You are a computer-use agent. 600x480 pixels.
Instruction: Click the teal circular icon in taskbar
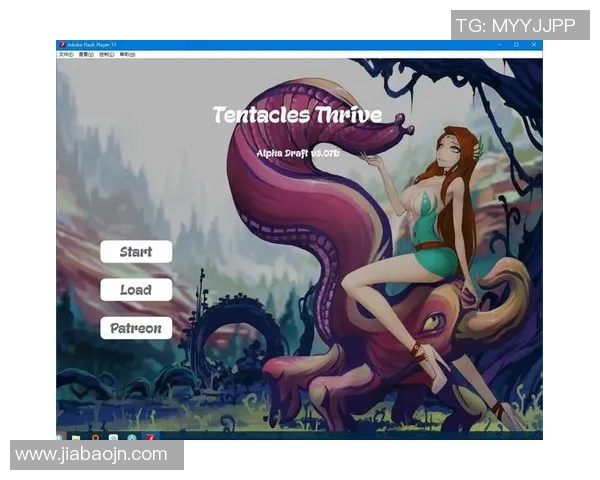[131, 436]
